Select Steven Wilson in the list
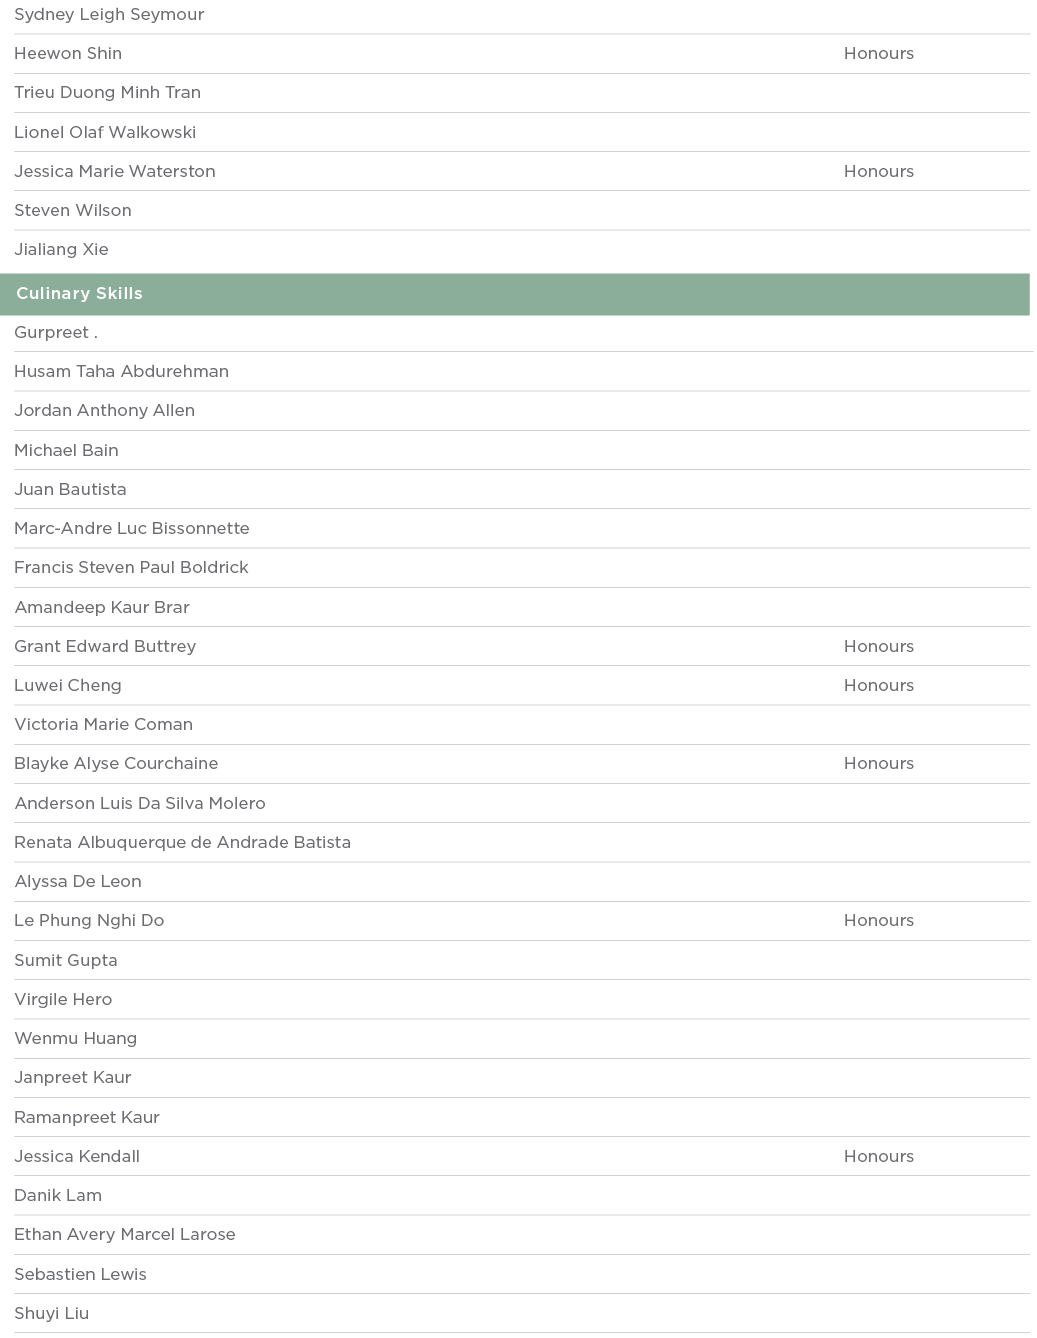 tap(73, 211)
